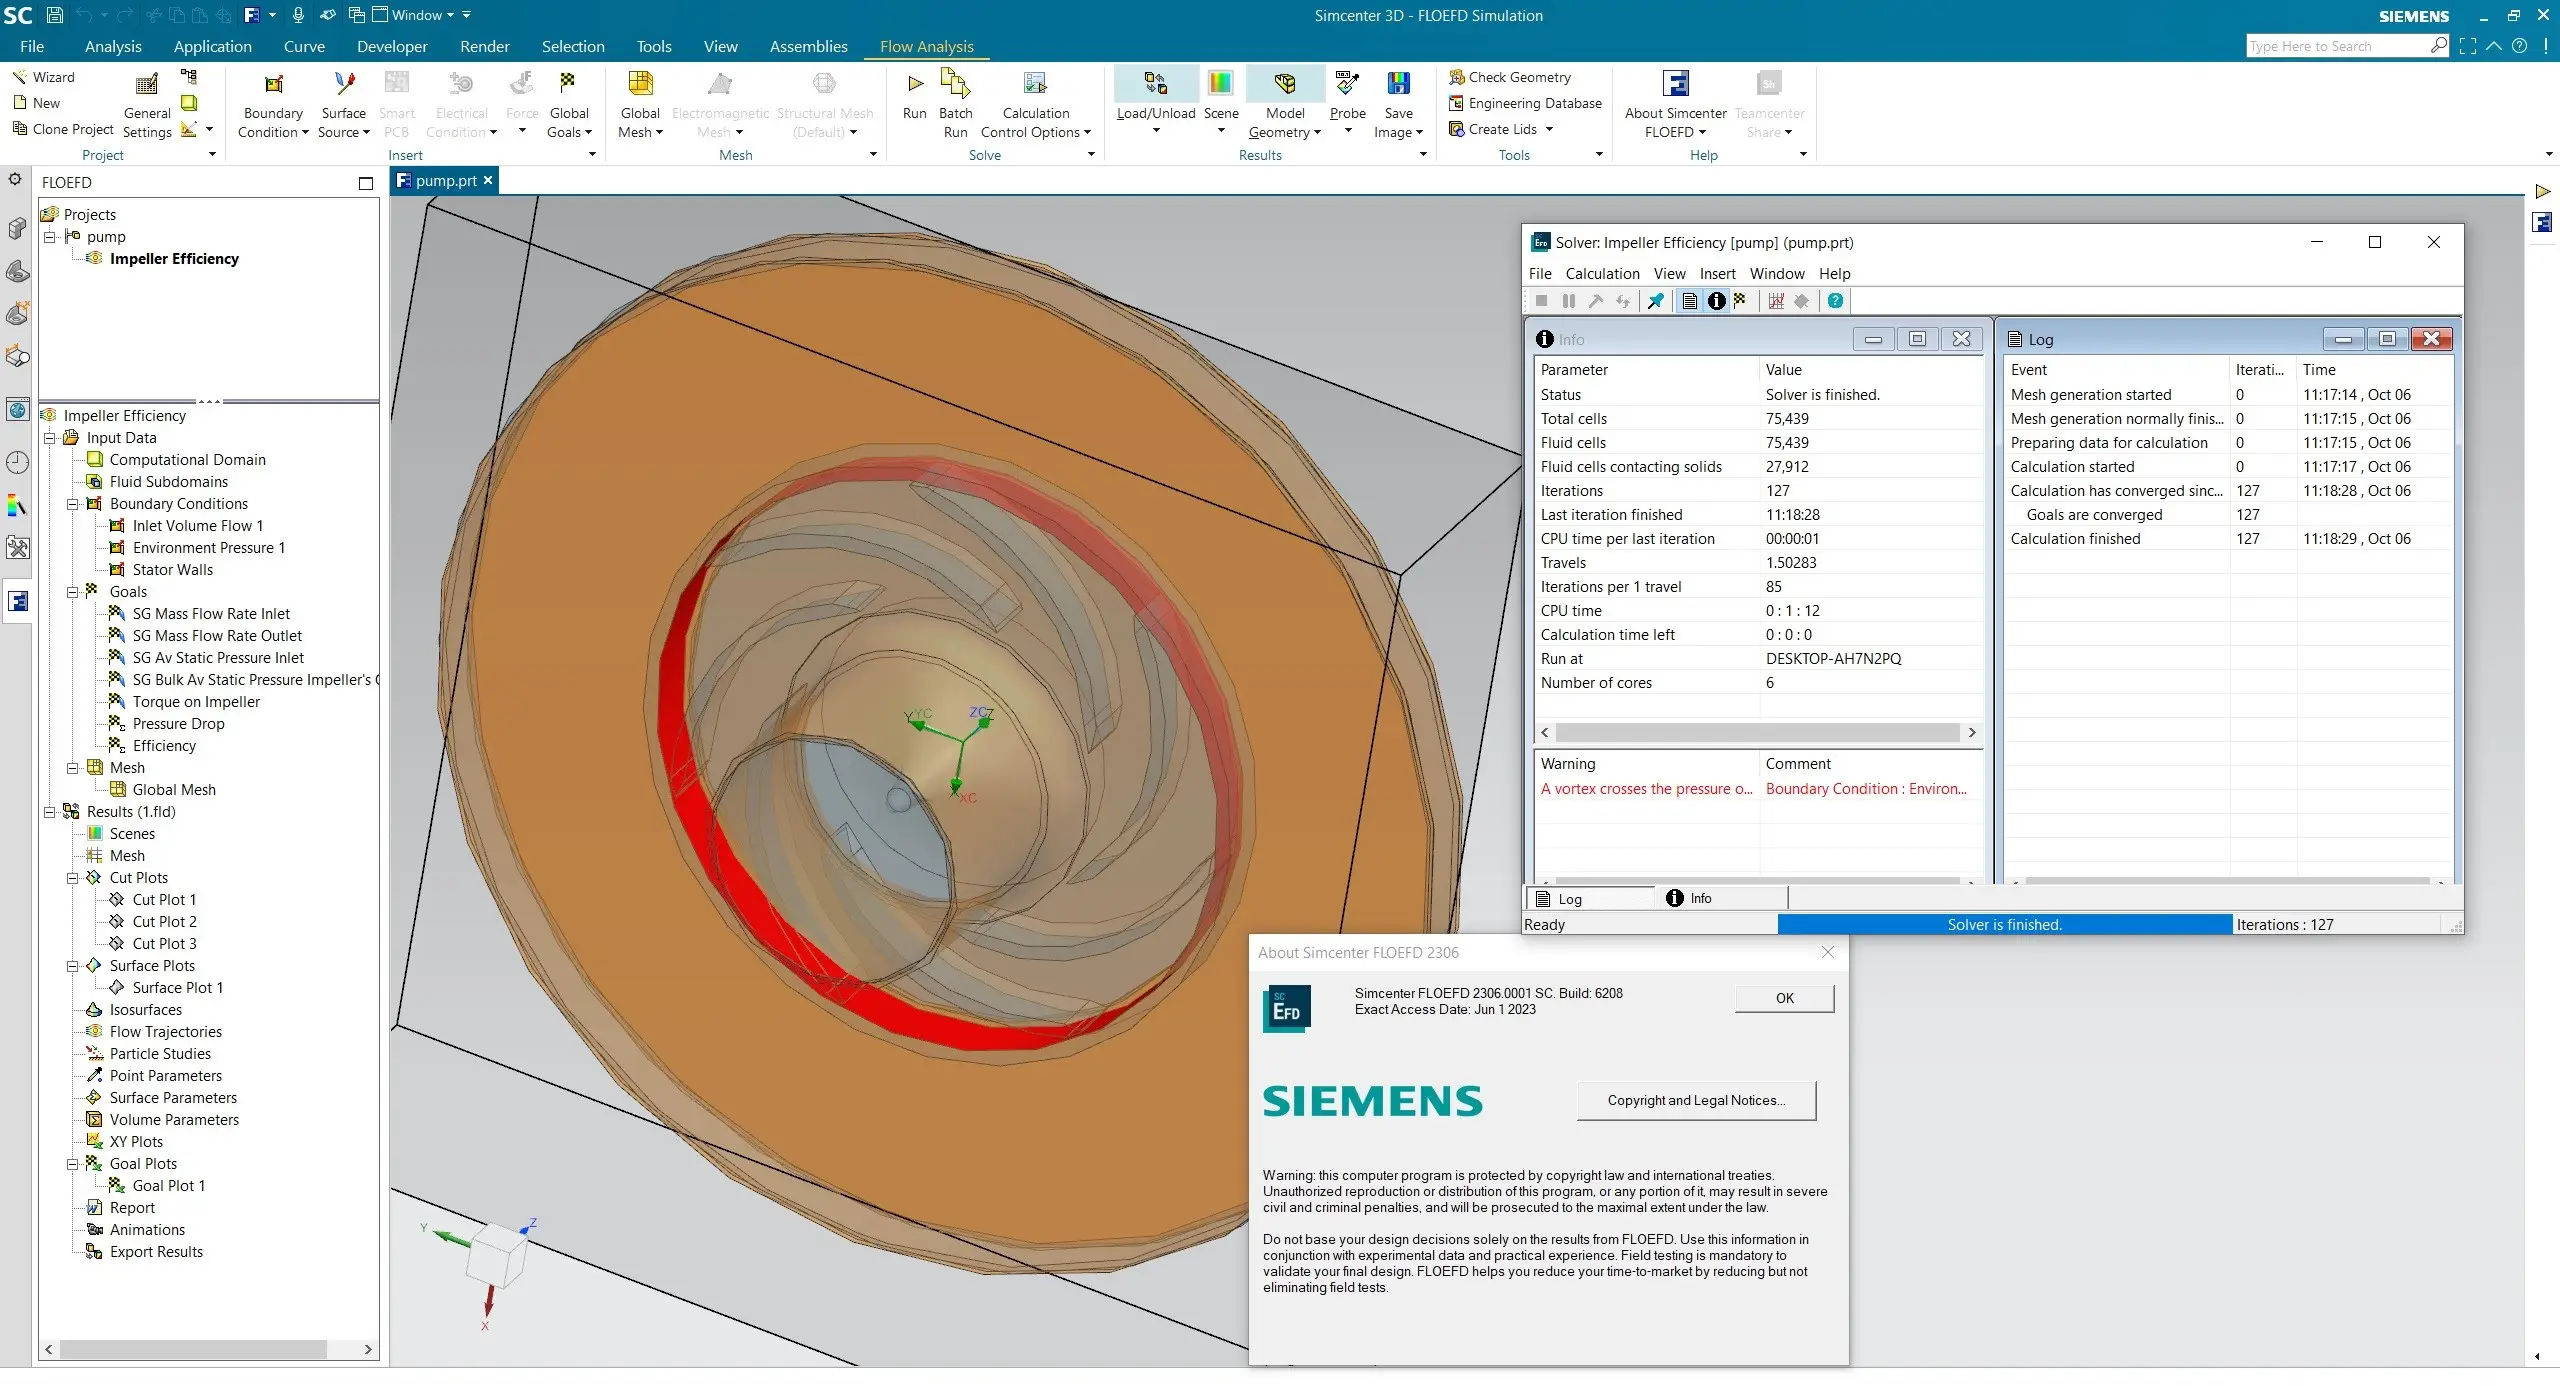Open the Analysis ribbon tab
Image resolution: width=2560 pixels, height=1386 pixels.
pos(113,46)
